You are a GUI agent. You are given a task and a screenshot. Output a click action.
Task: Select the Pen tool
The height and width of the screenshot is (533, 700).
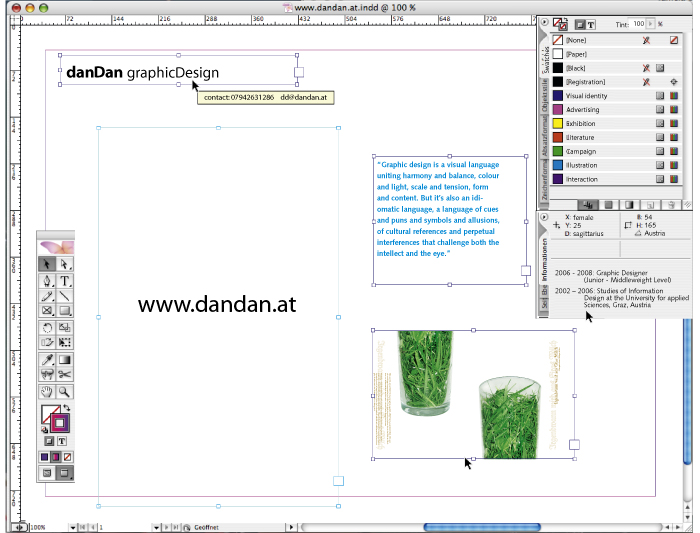point(47,281)
